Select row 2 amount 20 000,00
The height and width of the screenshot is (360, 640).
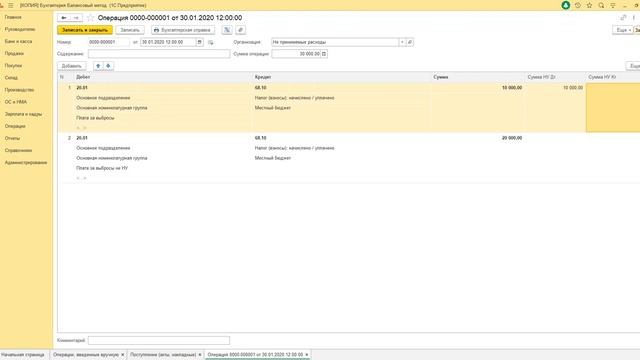point(512,138)
